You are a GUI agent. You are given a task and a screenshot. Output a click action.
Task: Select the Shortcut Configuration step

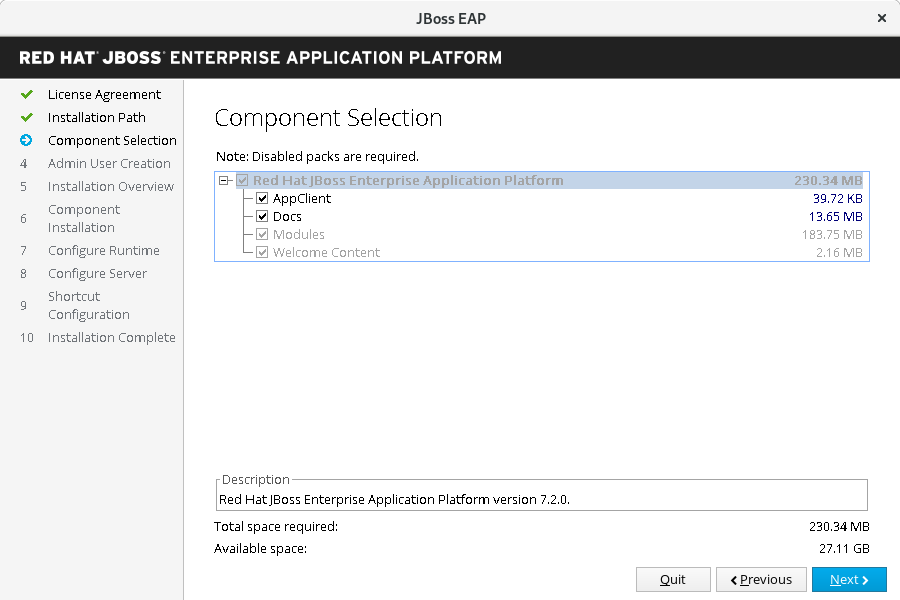coord(88,305)
